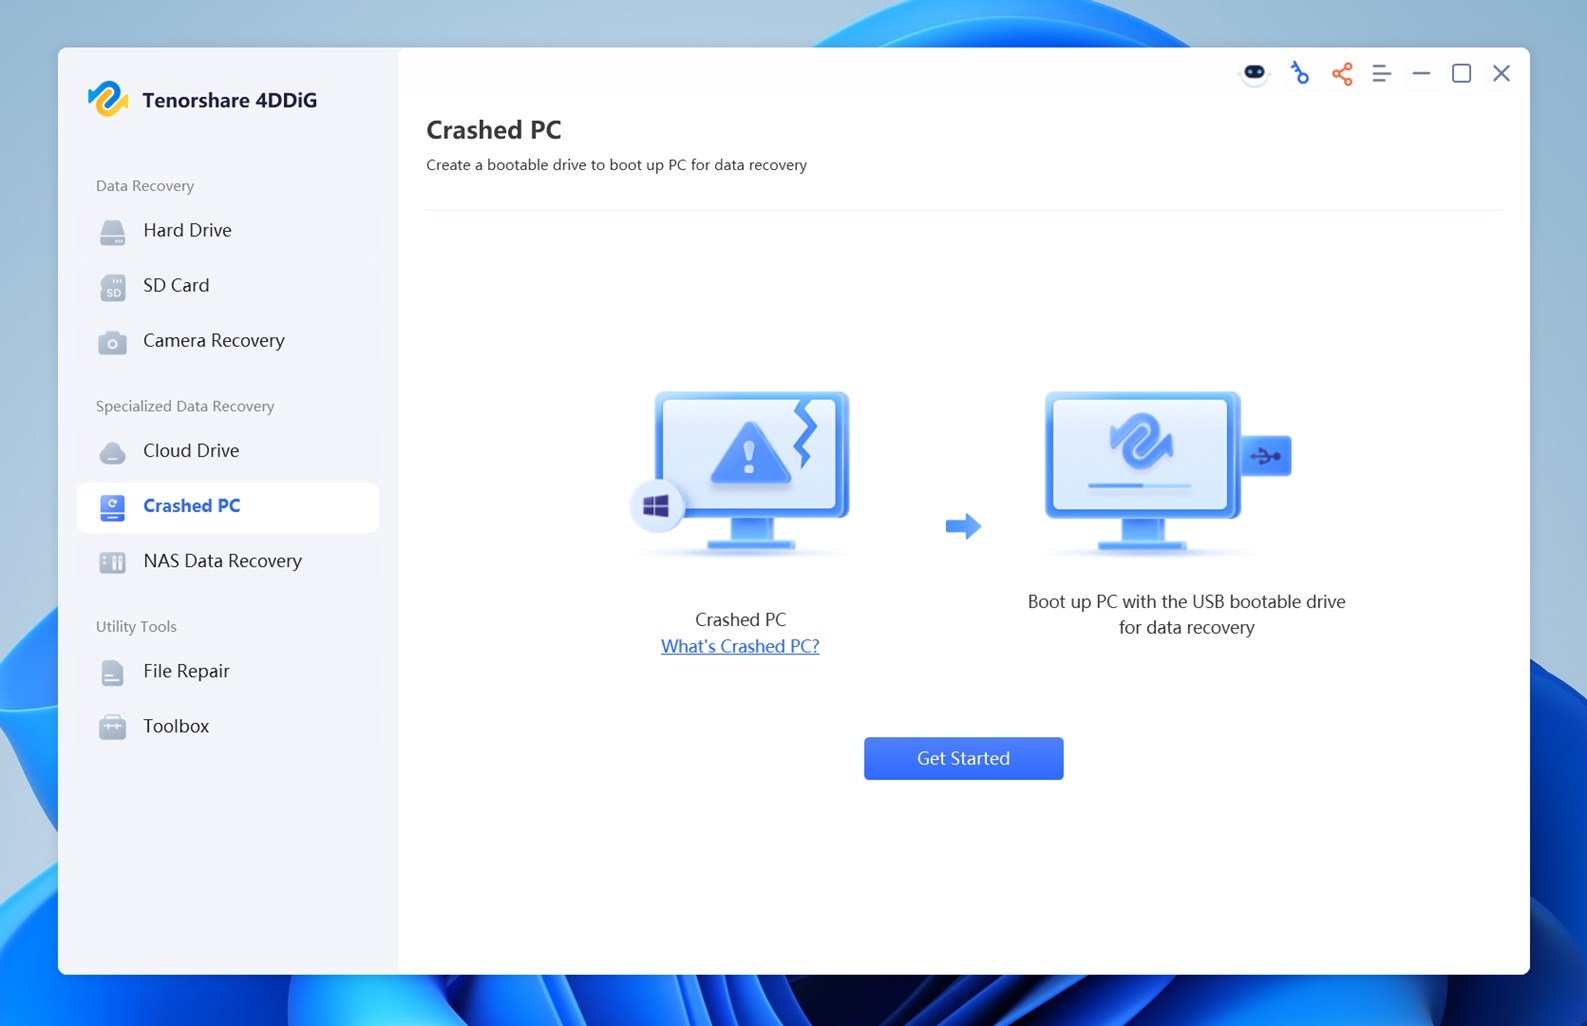The height and width of the screenshot is (1026, 1587).
Task: Click the orange share icon
Action: click(1342, 73)
